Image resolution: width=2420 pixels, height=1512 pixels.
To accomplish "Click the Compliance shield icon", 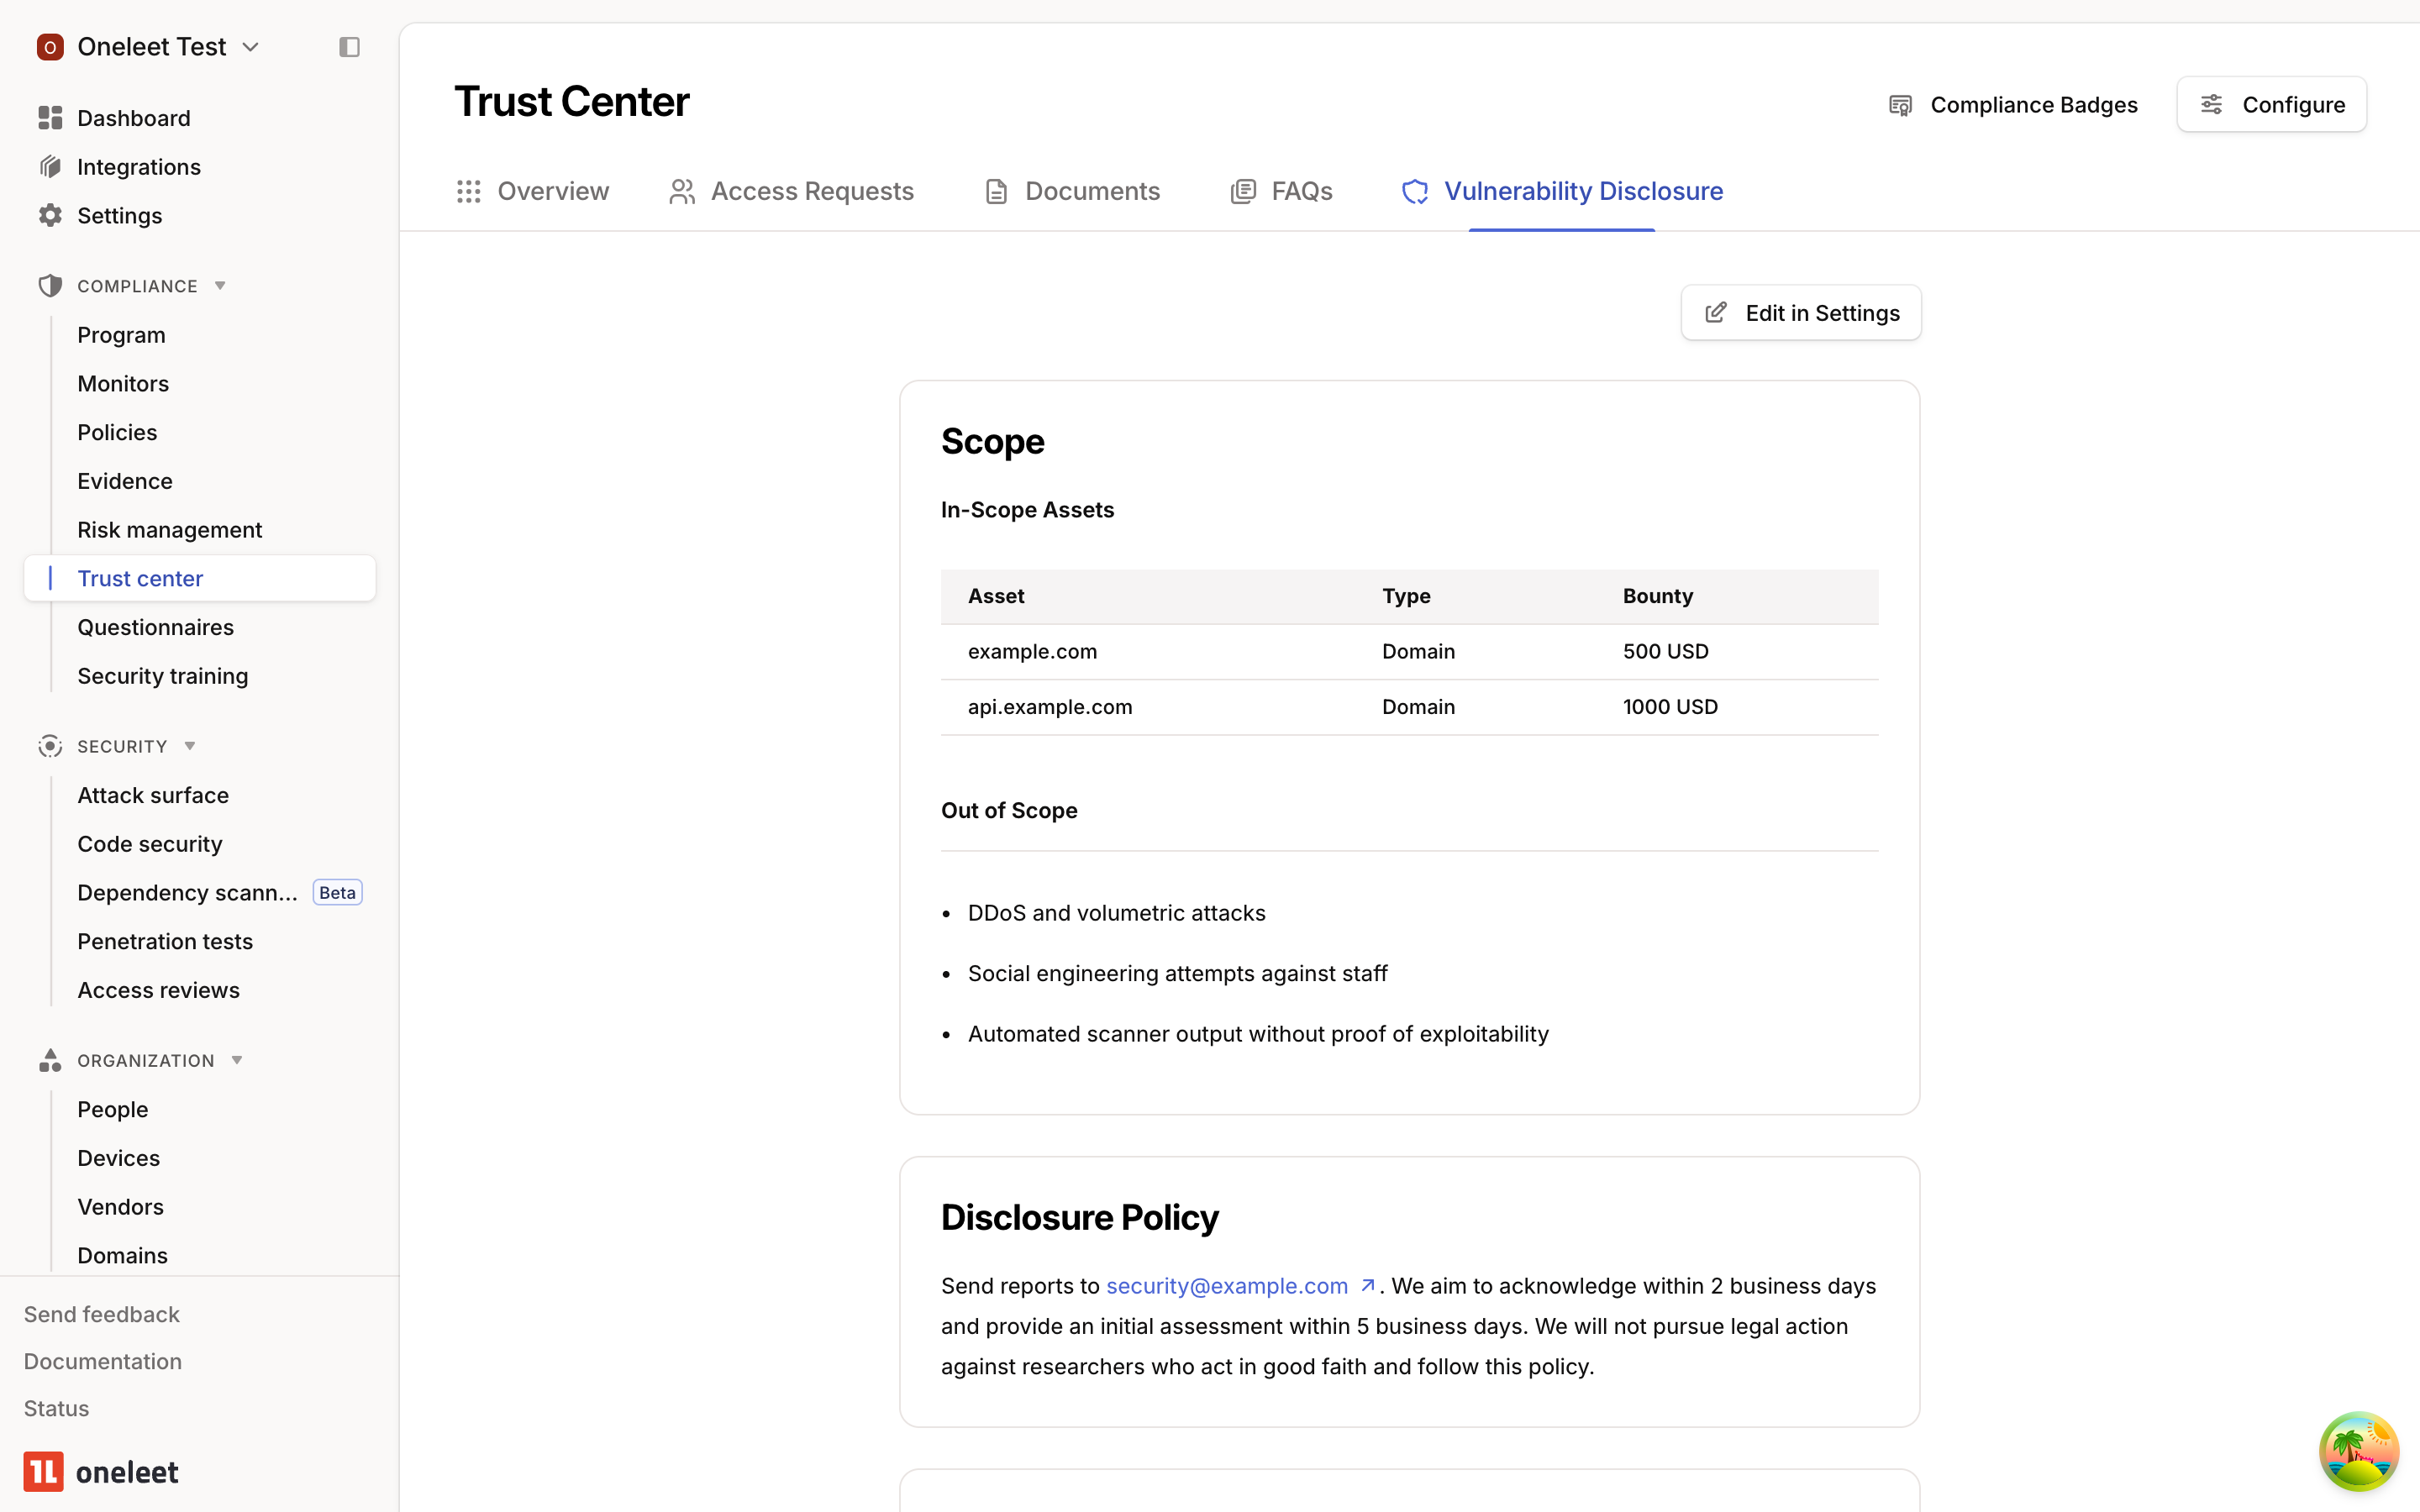I will [50, 286].
